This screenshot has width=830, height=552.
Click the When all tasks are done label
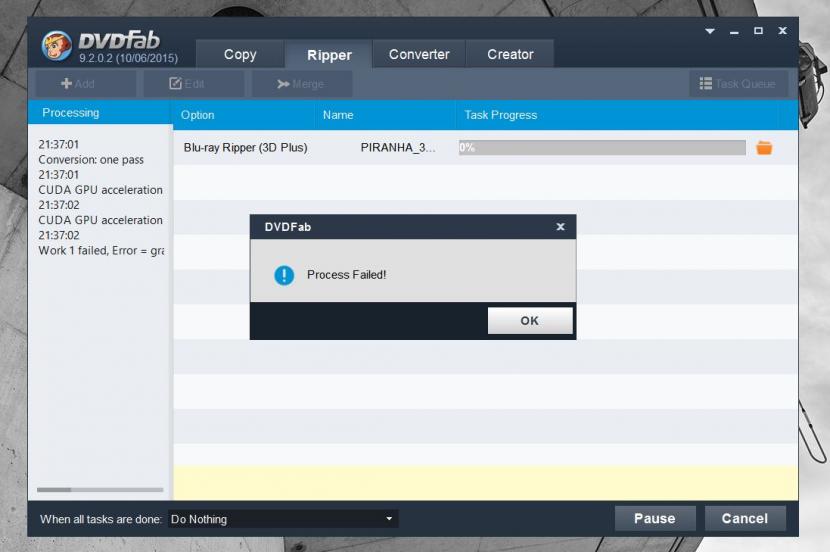tap(101, 519)
